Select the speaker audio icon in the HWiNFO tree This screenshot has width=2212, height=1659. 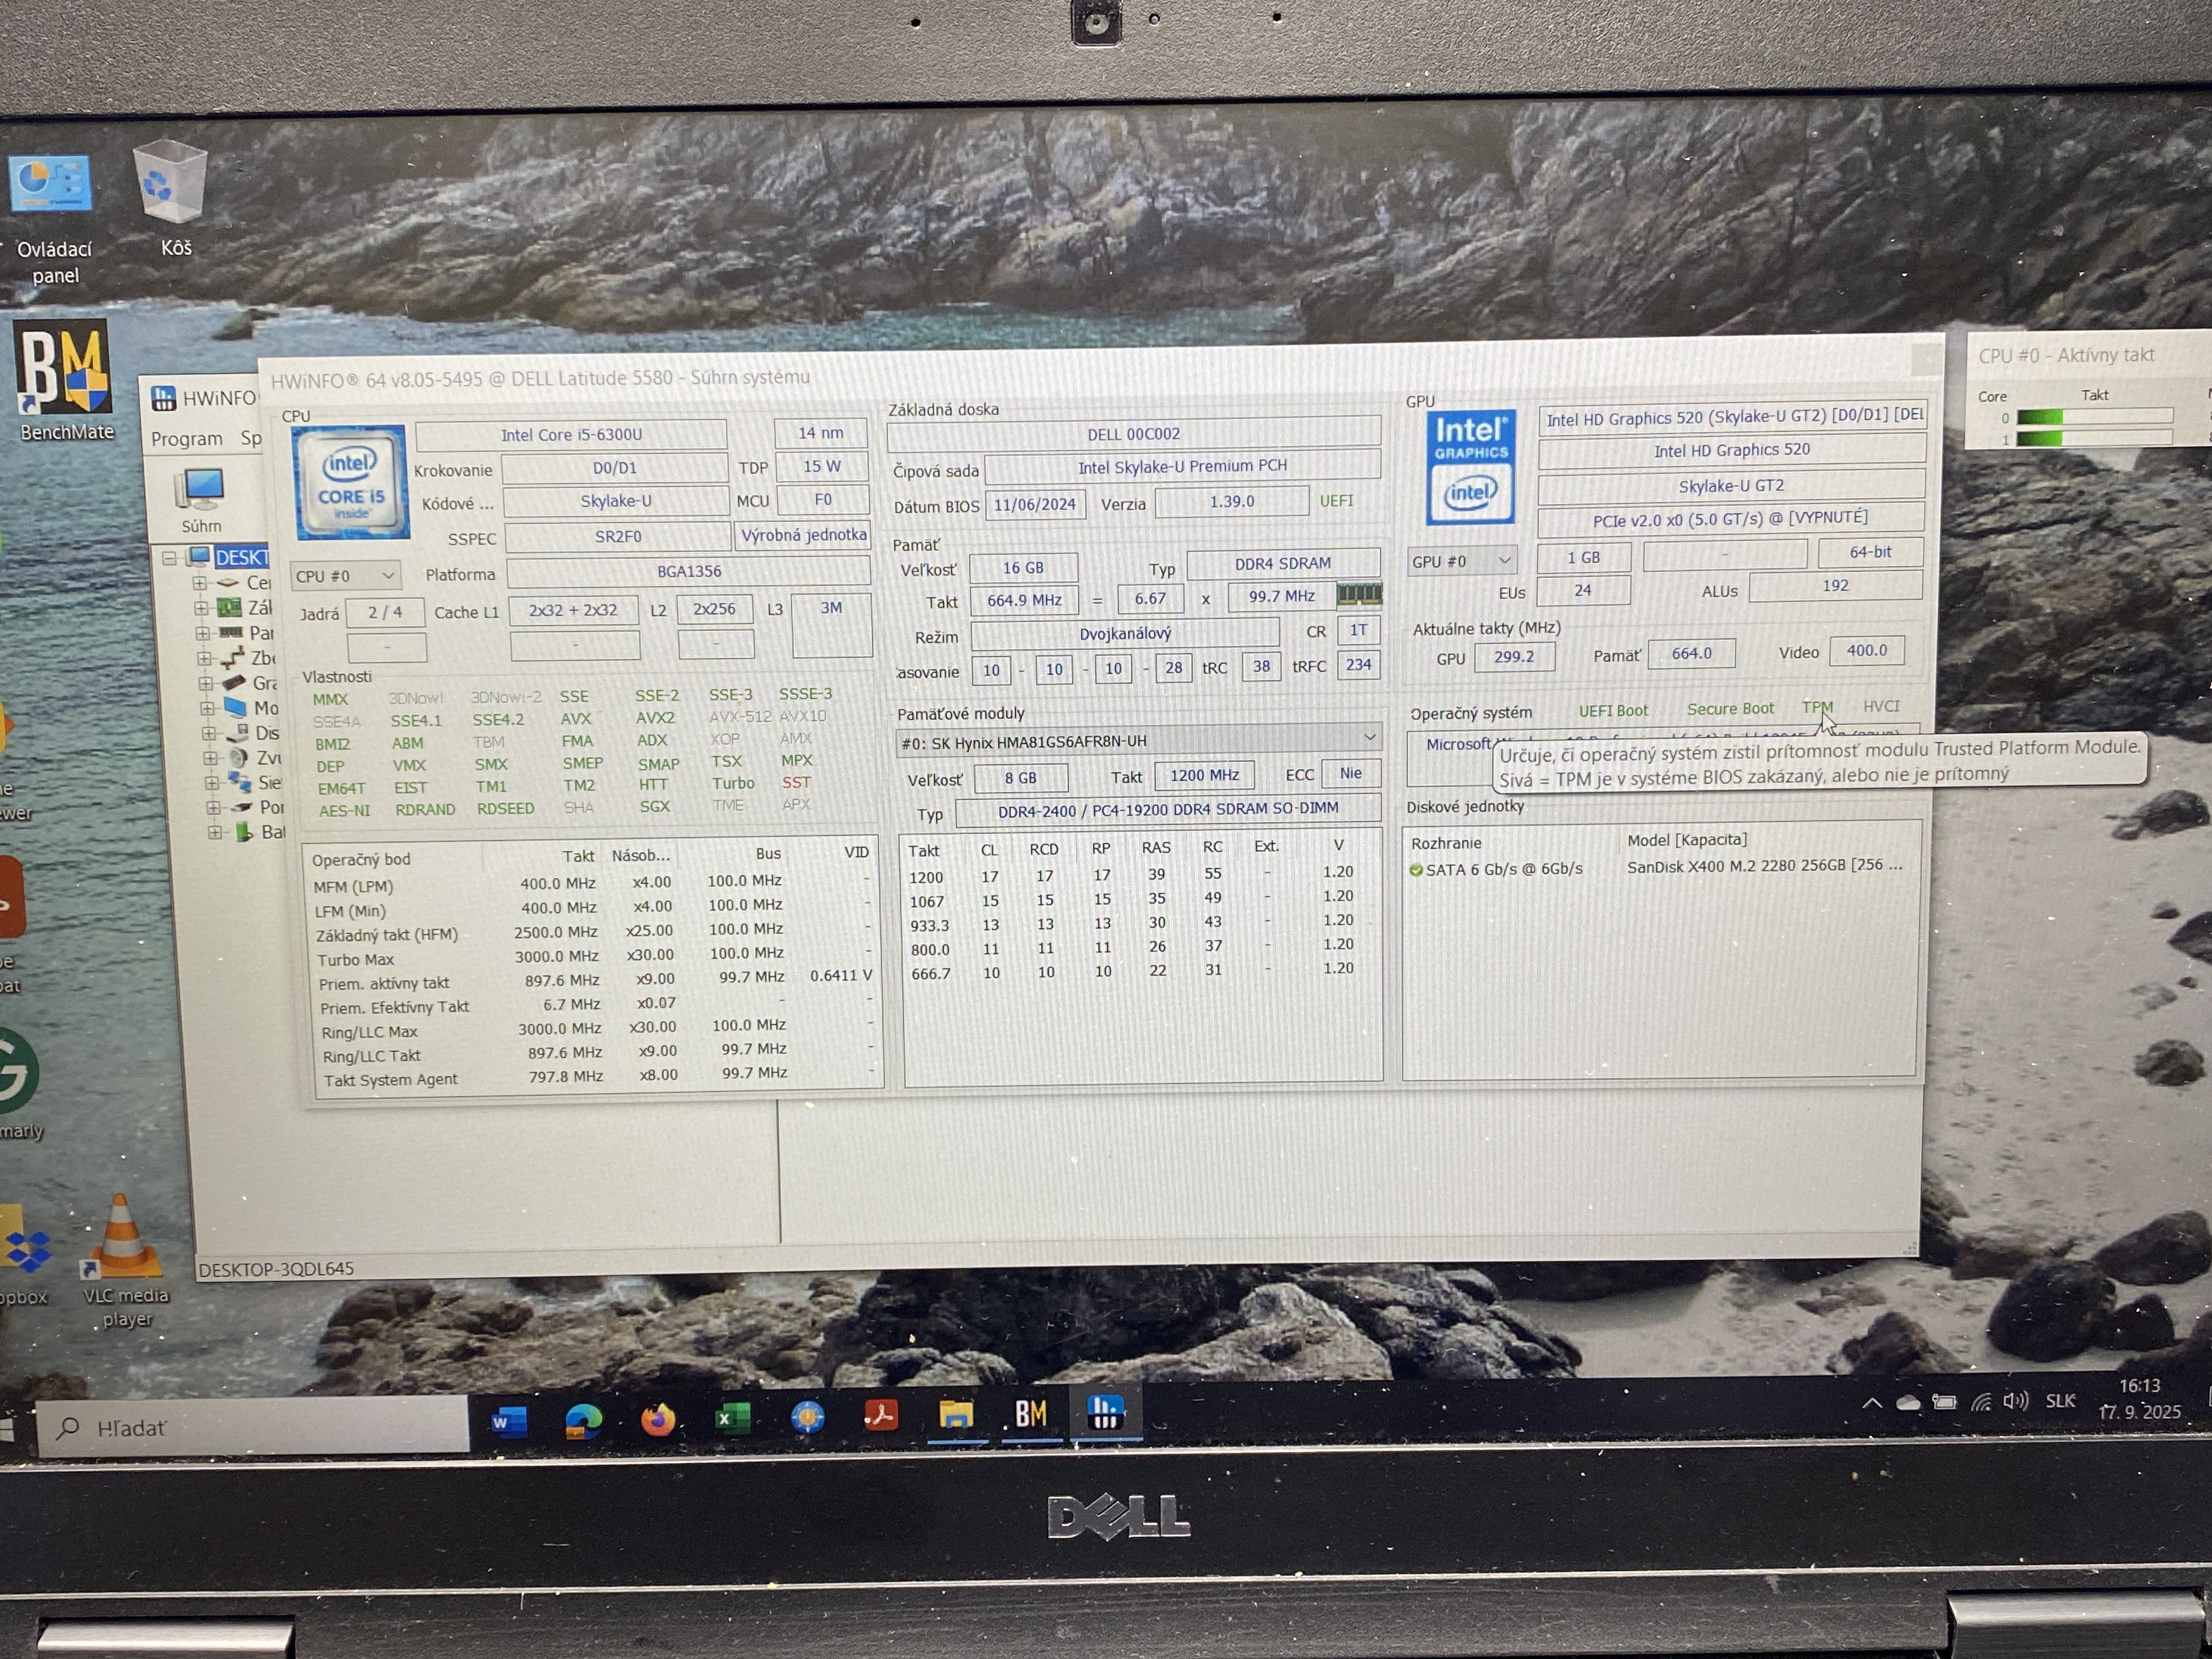[238, 757]
